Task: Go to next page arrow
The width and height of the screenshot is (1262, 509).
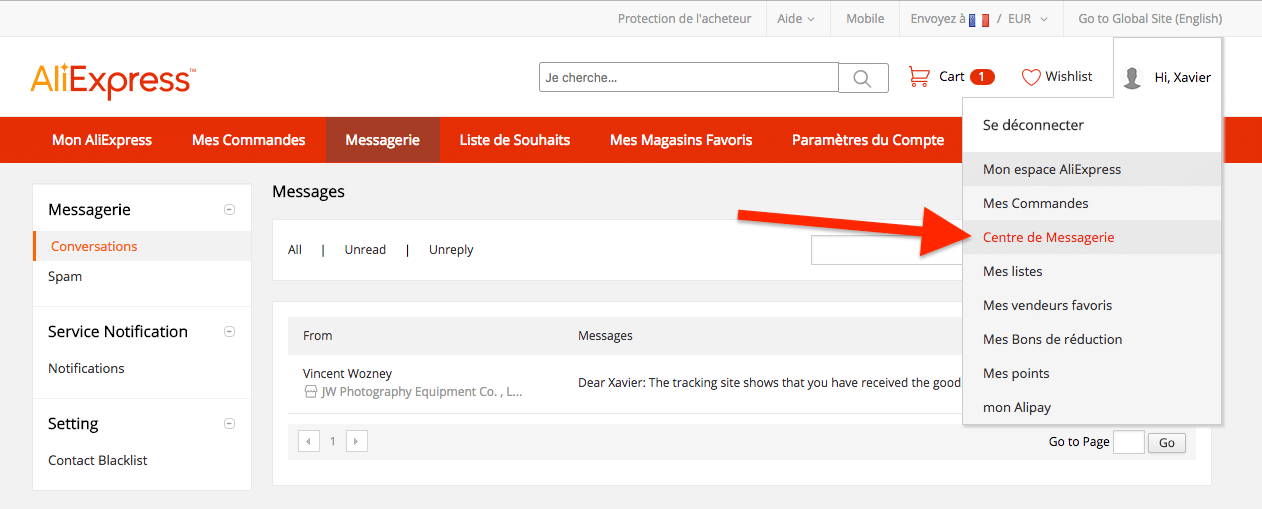Action: click(356, 441)
